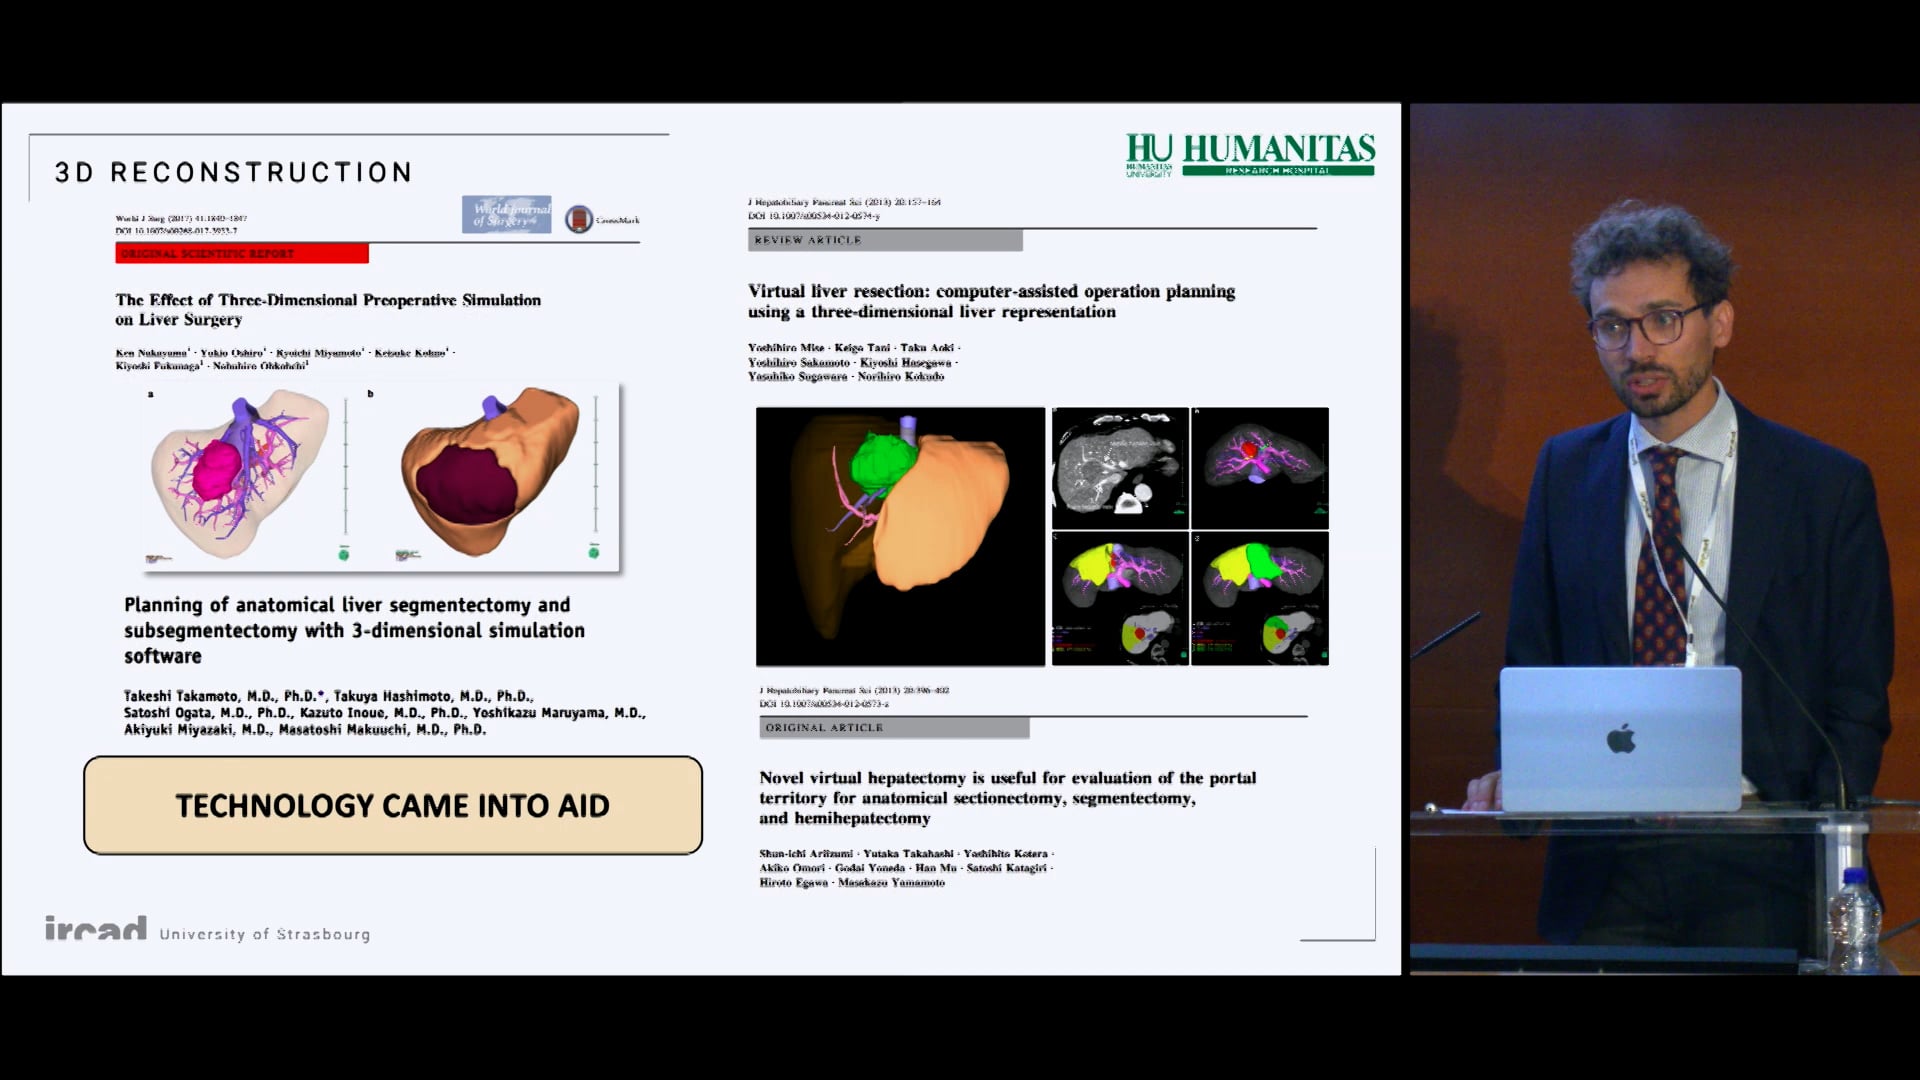Click the pink tumor in the left 3D liver model
The height and width of the screenshot is (1080, 1920).
pos(216,471)
